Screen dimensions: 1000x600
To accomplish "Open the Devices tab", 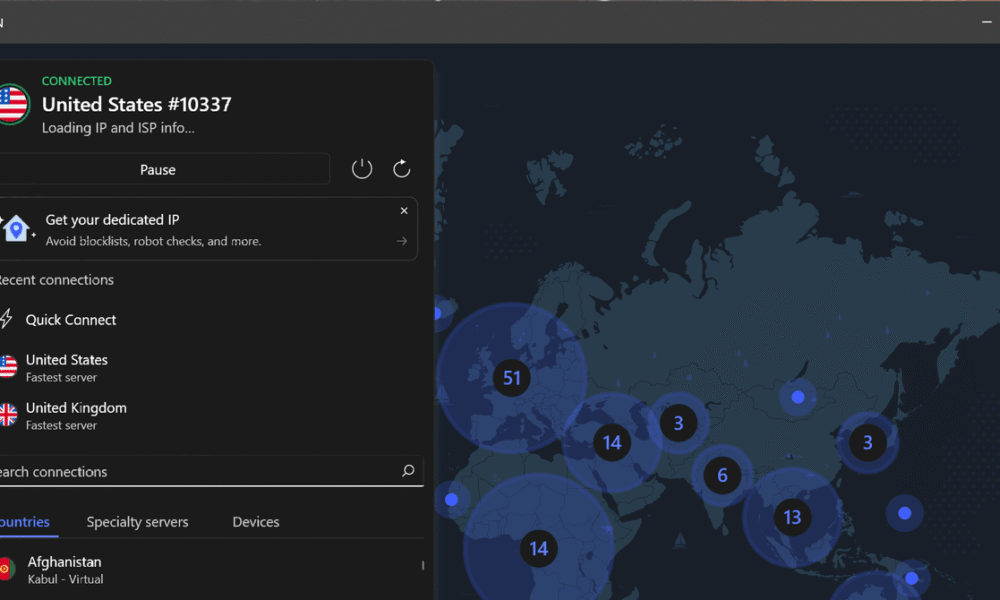I will pyautogui.click(x=256, y=522).
